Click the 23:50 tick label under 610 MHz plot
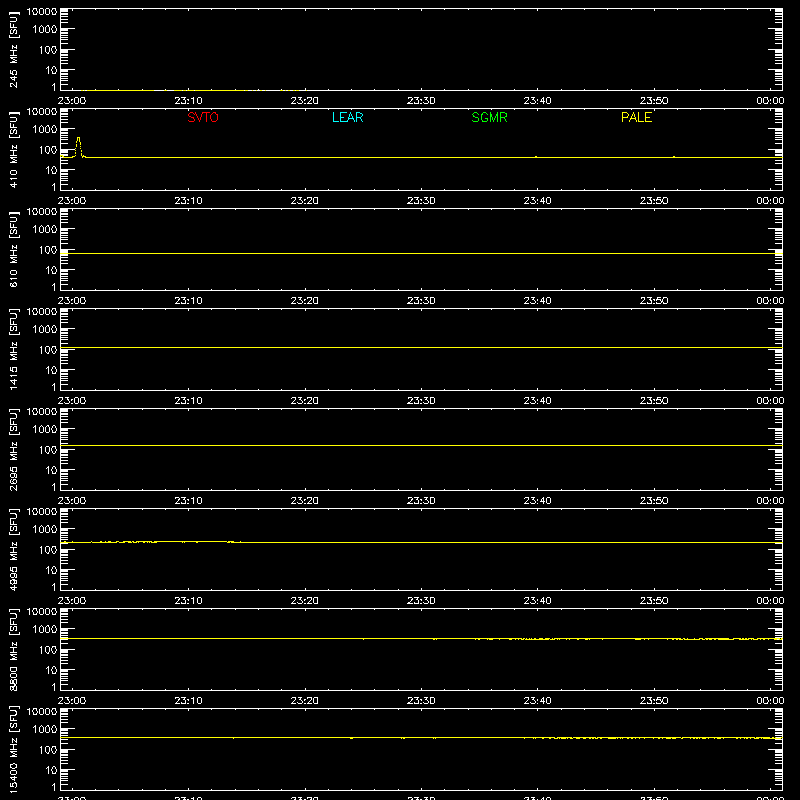The image size is (800, 800). click(654, 301)
